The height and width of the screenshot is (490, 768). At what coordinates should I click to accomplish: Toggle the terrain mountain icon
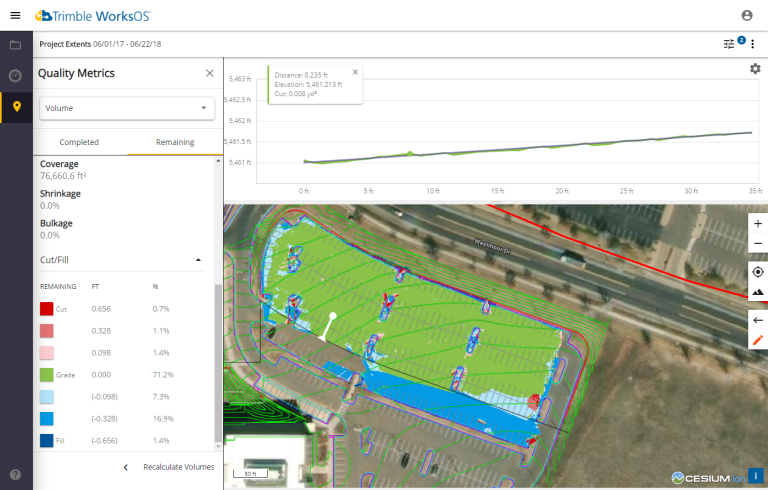[x=757, y=292]
